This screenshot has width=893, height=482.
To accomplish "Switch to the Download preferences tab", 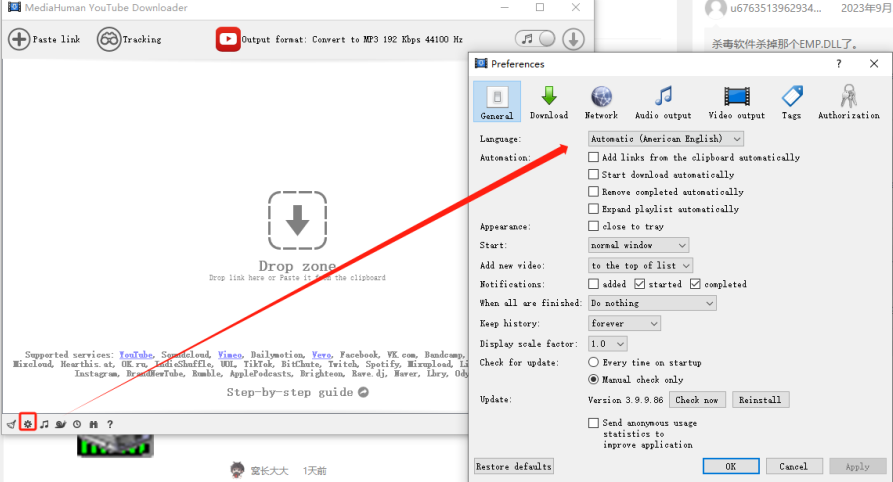I will 549,101.
